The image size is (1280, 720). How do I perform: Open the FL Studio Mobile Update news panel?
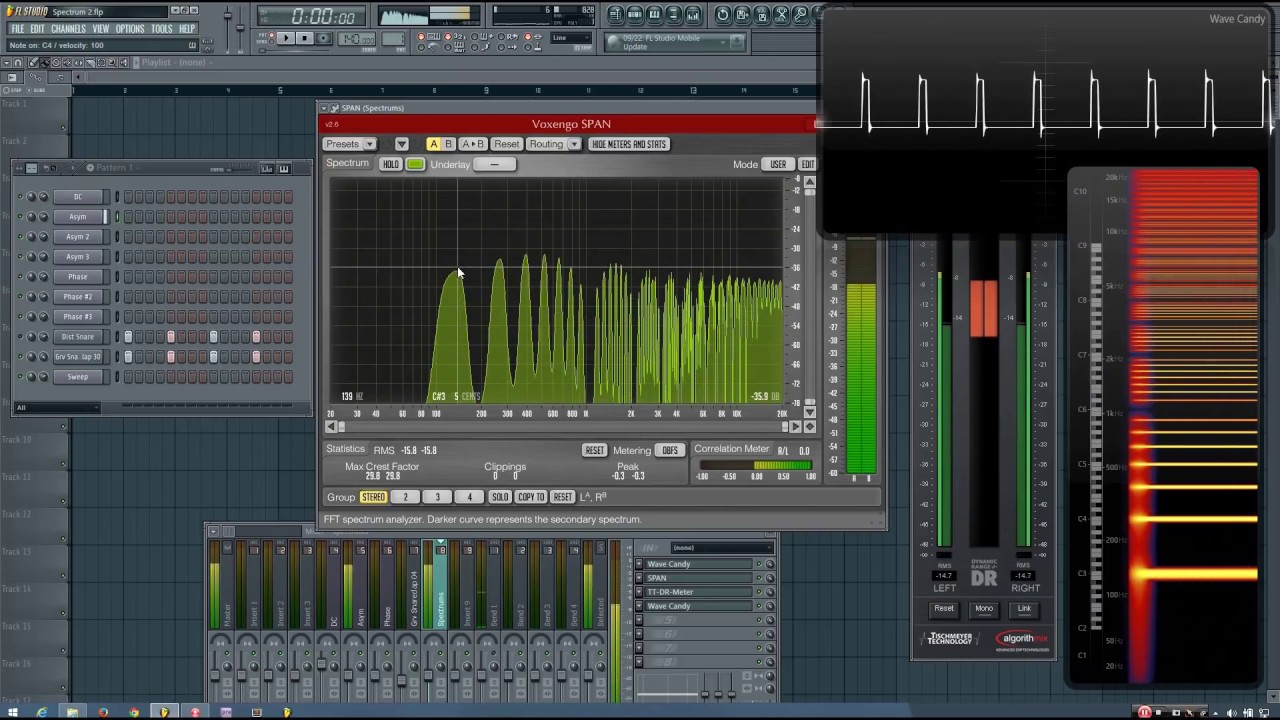click(674, 42)
